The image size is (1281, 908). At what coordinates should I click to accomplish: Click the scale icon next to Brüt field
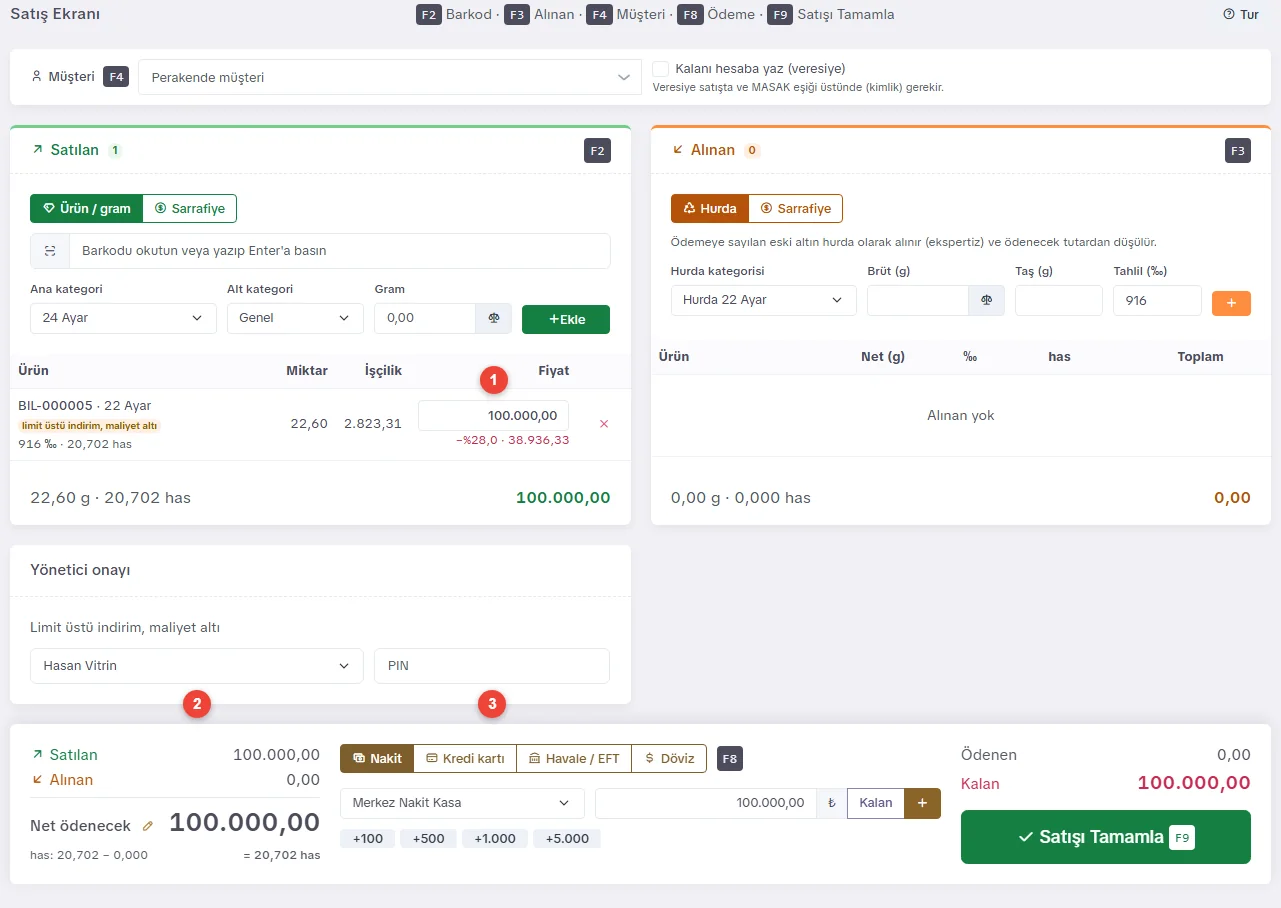[x=986, y=300]
